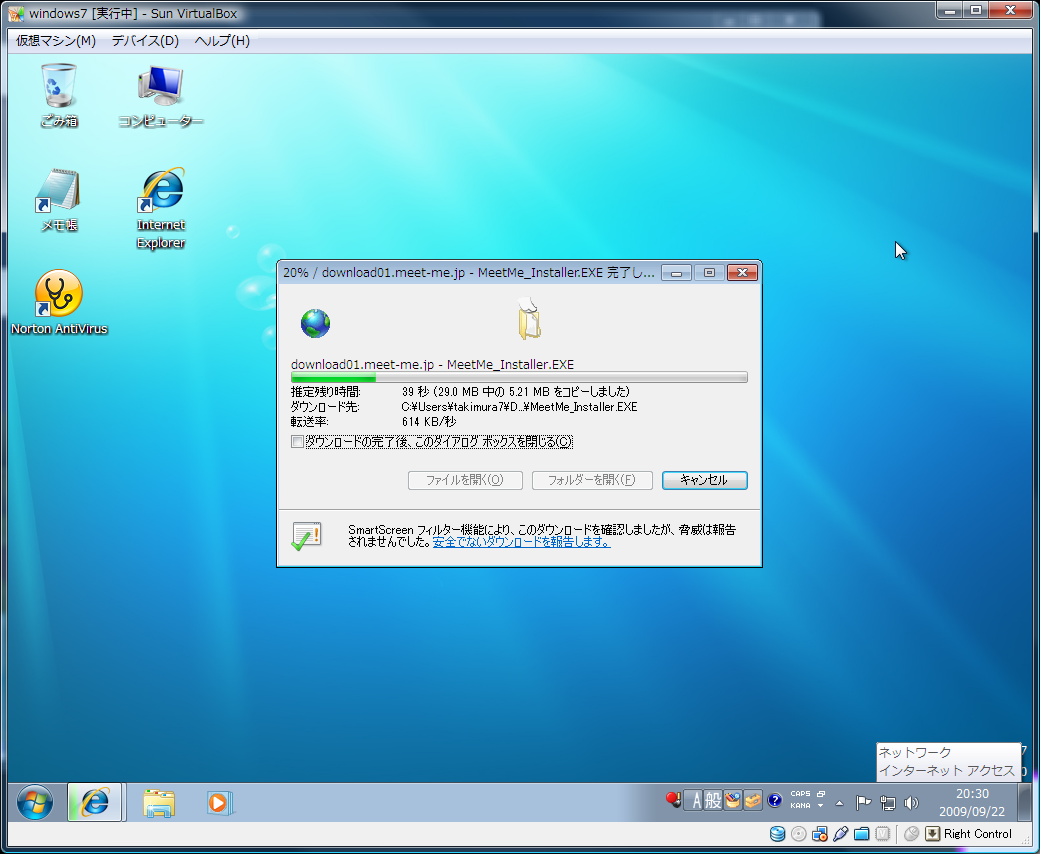
Task: Click the VirtualBox hard disk activity icon
Action: click(777, 834)
